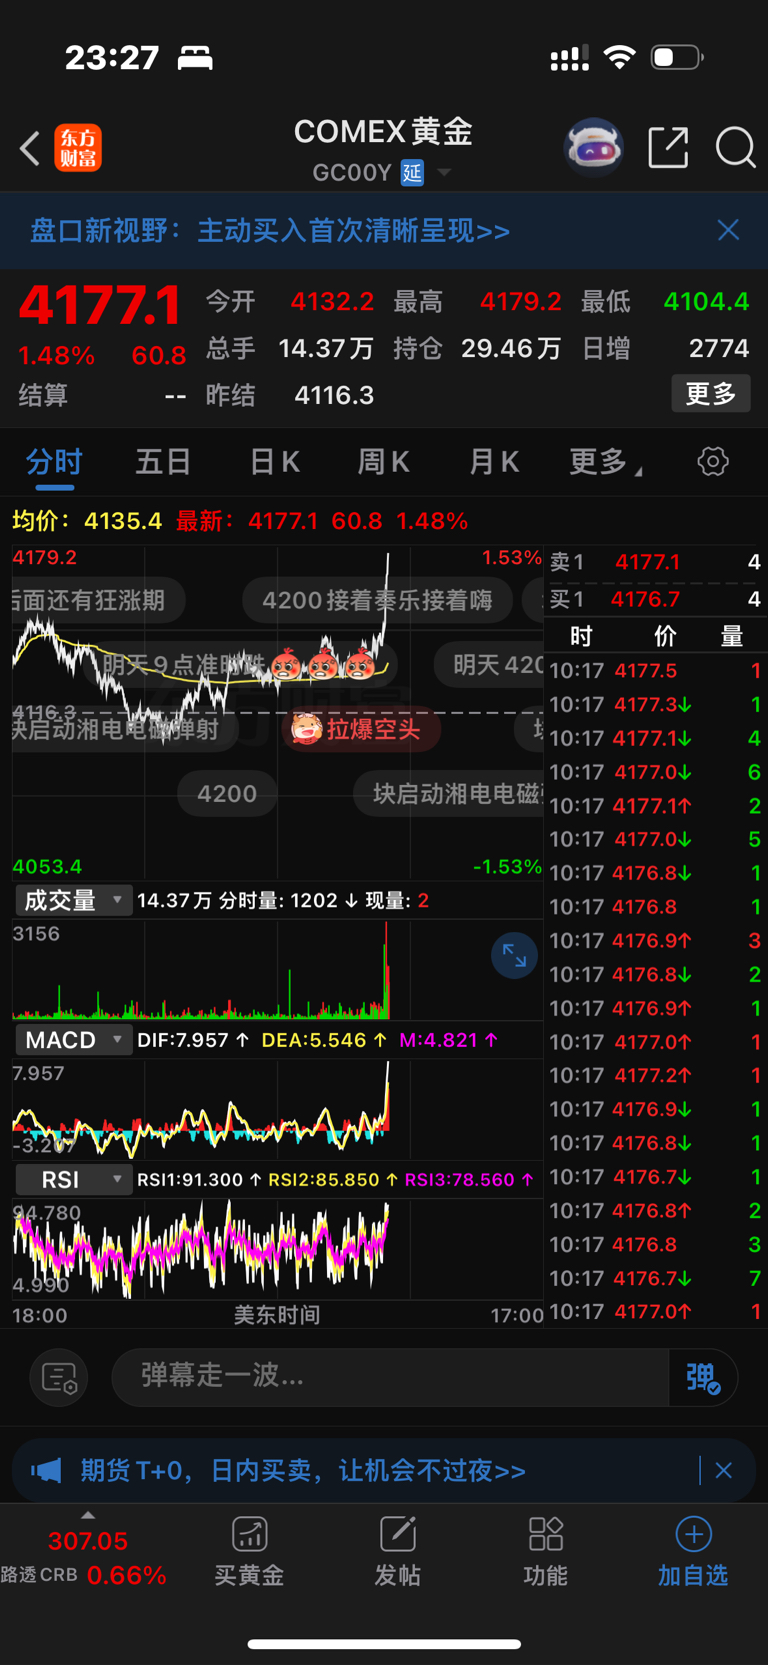Tap the 日增 2774 value
Viewport: 769px width, 1665px height.
coord(719,348)
